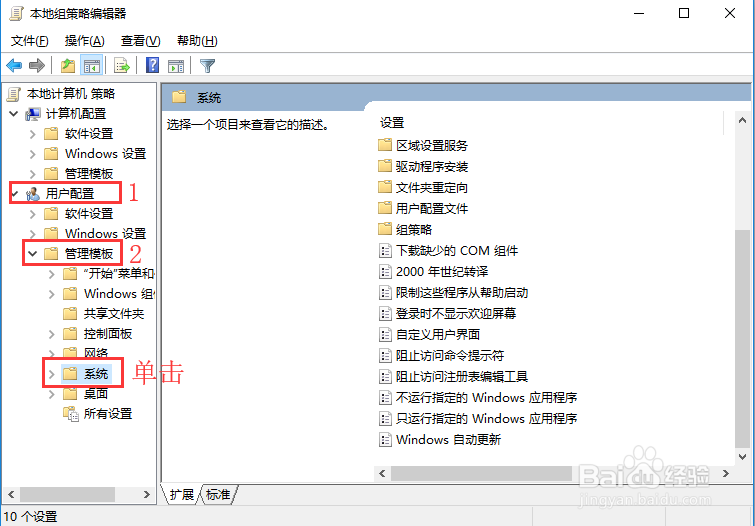Screen dimensions: 755x526
Task: Select 网络 folder in the tree
Action: pos(96,354)
